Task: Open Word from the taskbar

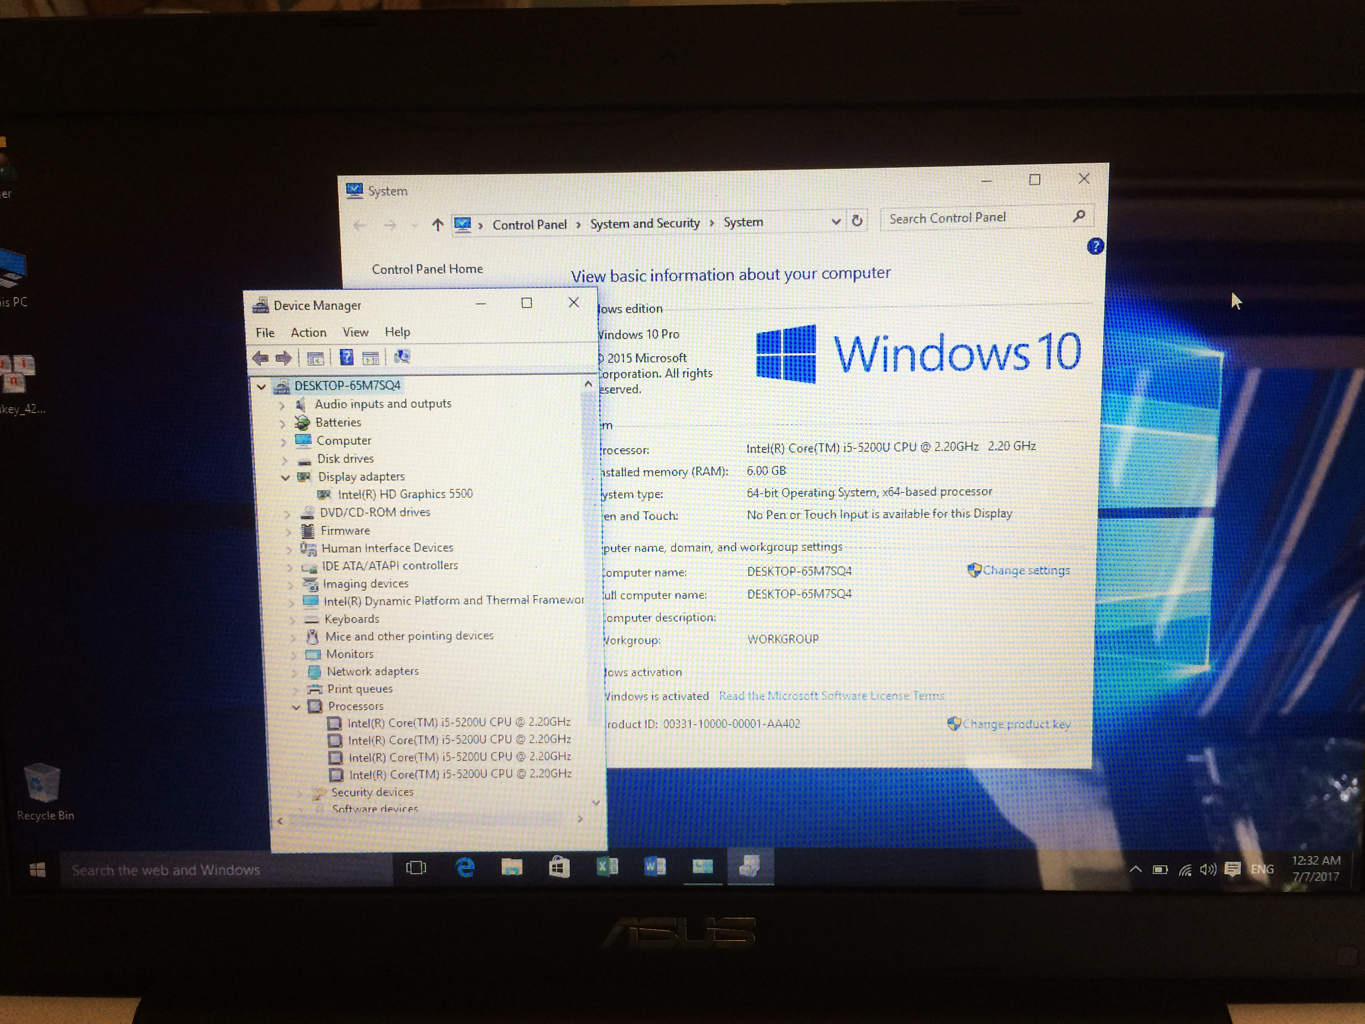Action: (x=655, y=866)
